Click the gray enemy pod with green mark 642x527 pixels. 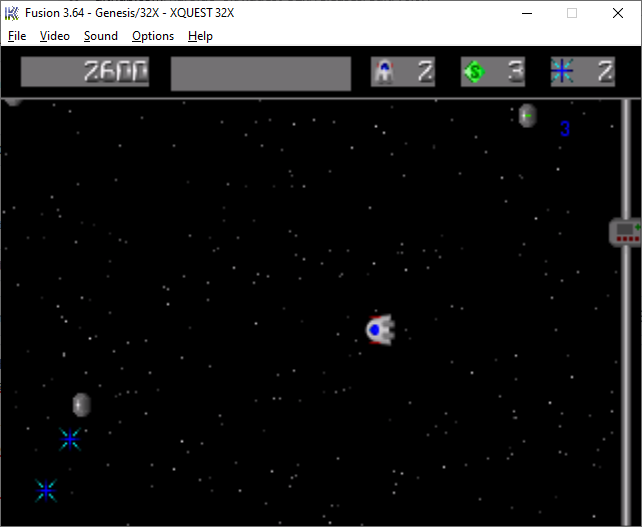pyautogui.click(x=527, y=115)
